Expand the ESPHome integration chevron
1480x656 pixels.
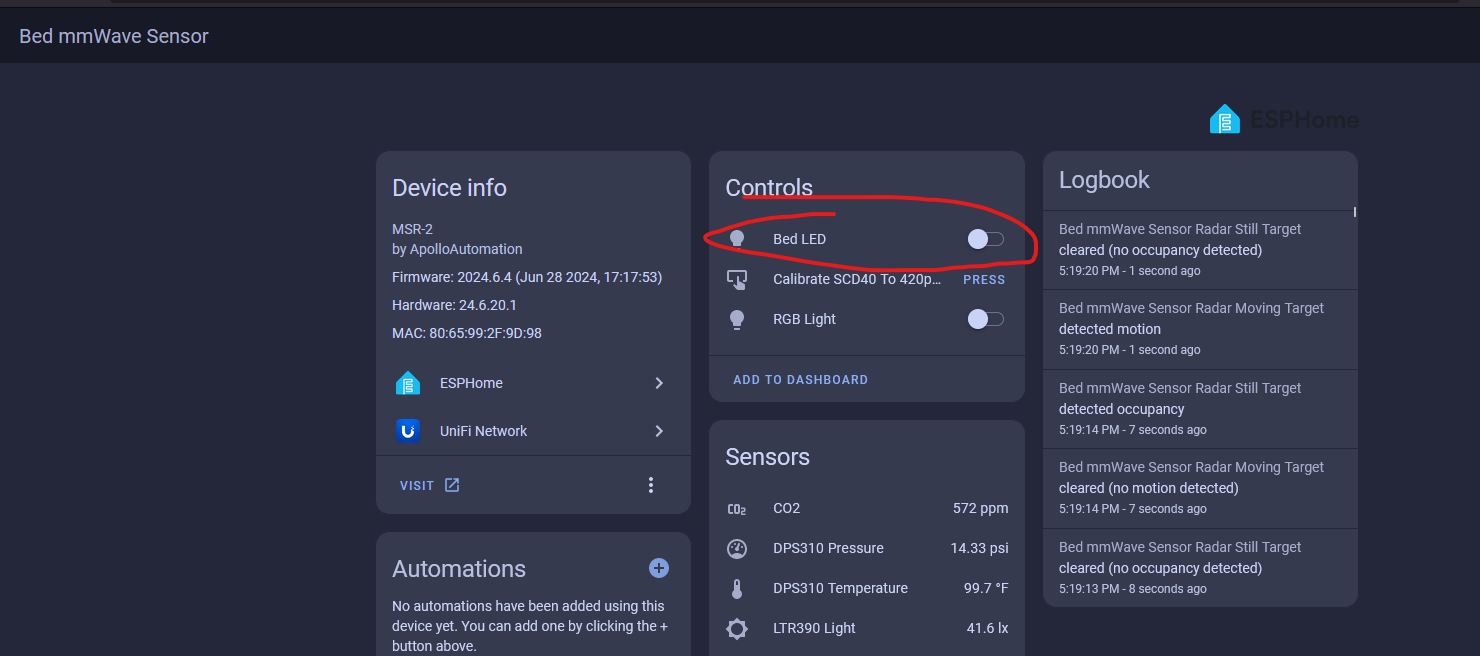tap(659, 383)
